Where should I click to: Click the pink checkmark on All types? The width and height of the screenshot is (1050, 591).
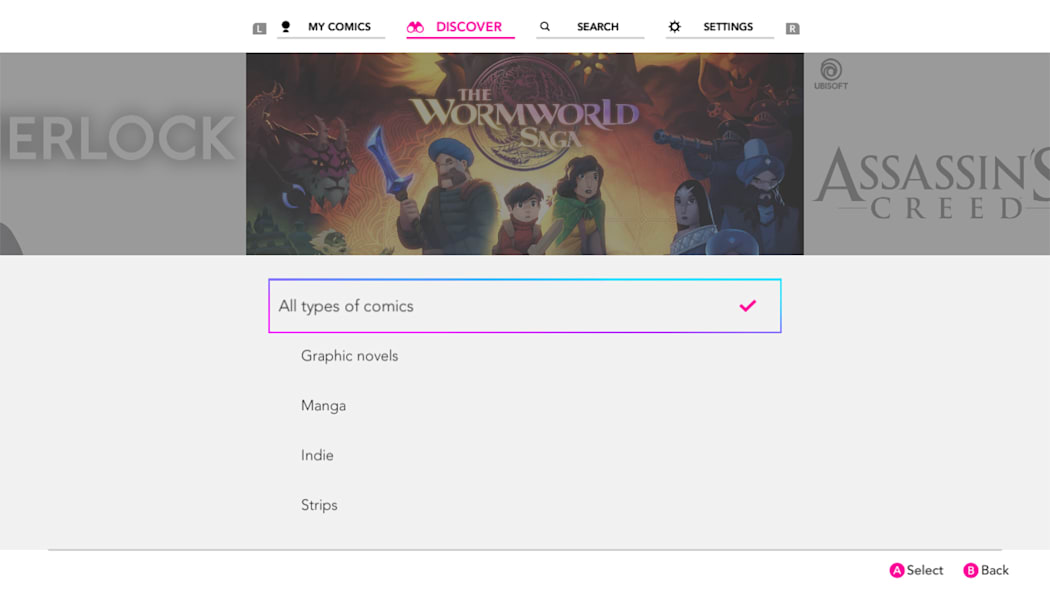747,306
